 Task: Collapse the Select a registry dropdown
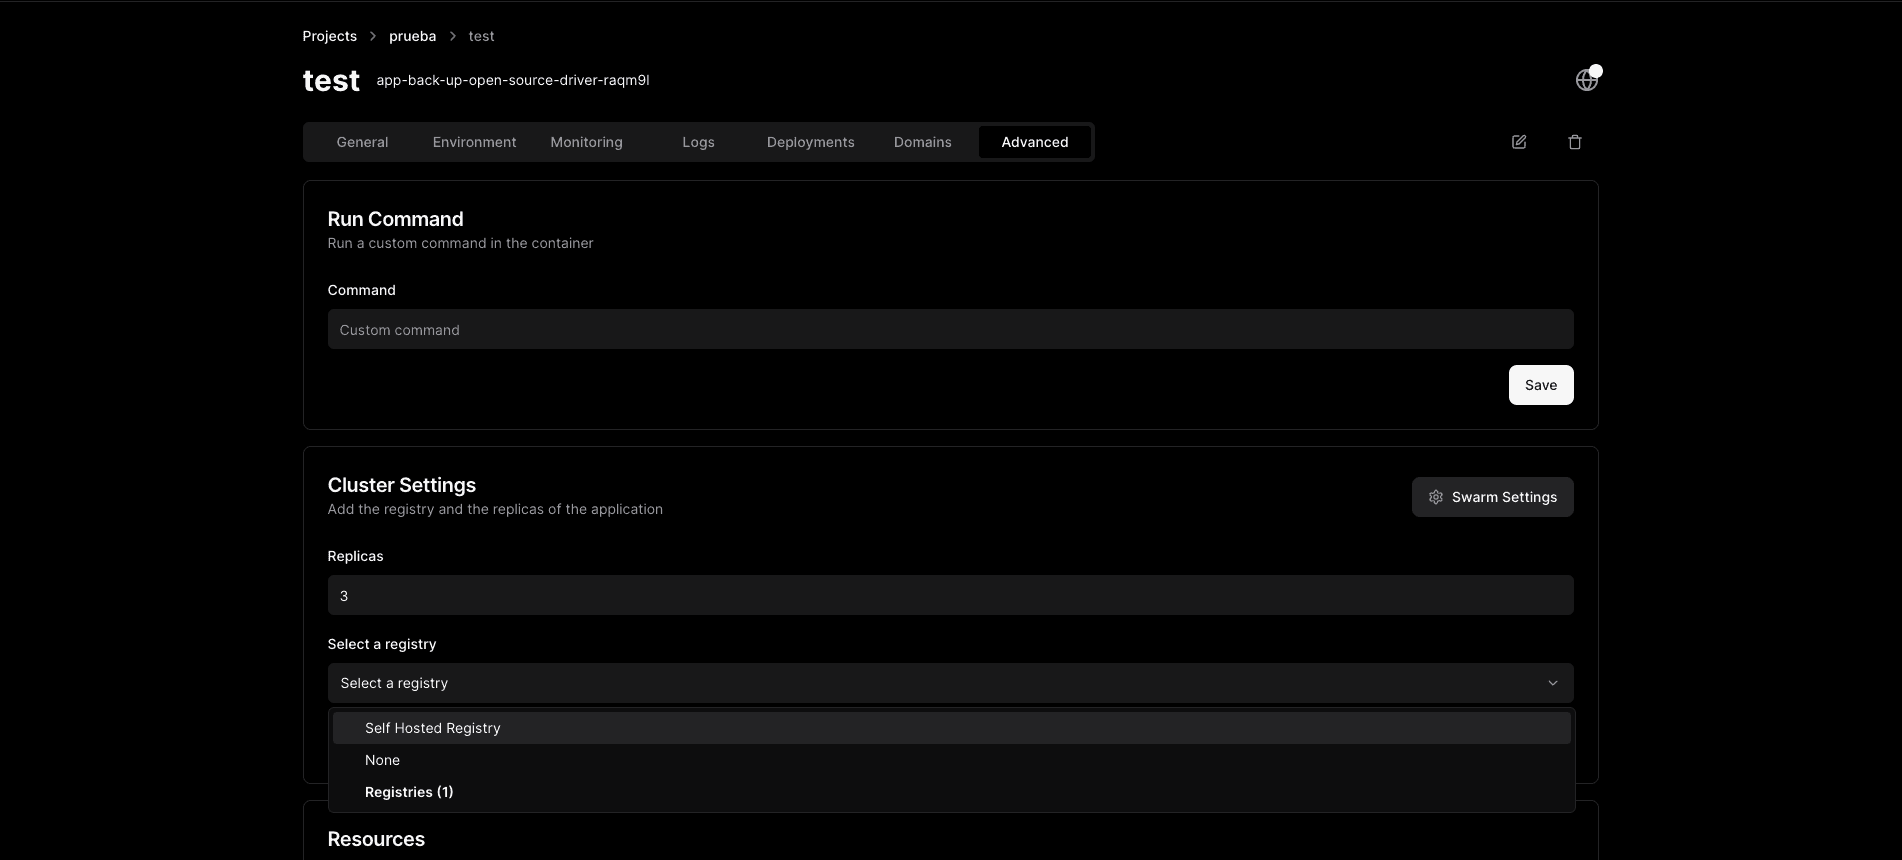coord(950,683)
